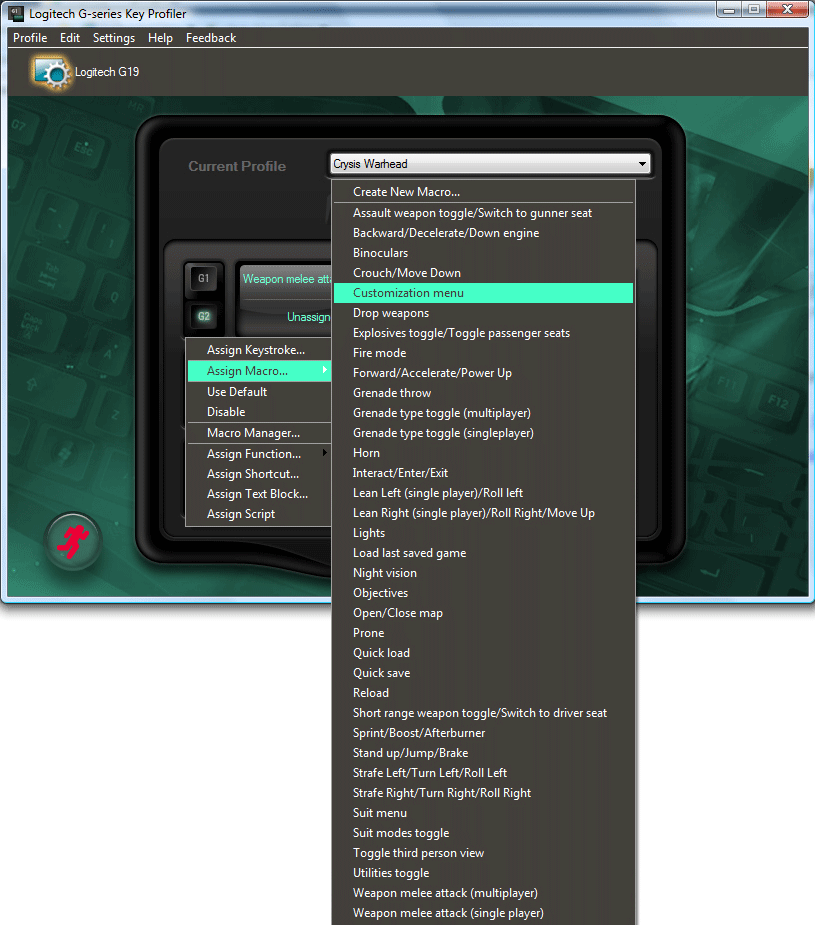The image size is (815, 925).
Task: Pick Backward/Decelerate/Down engine macro
Action: tap(484, 233)
